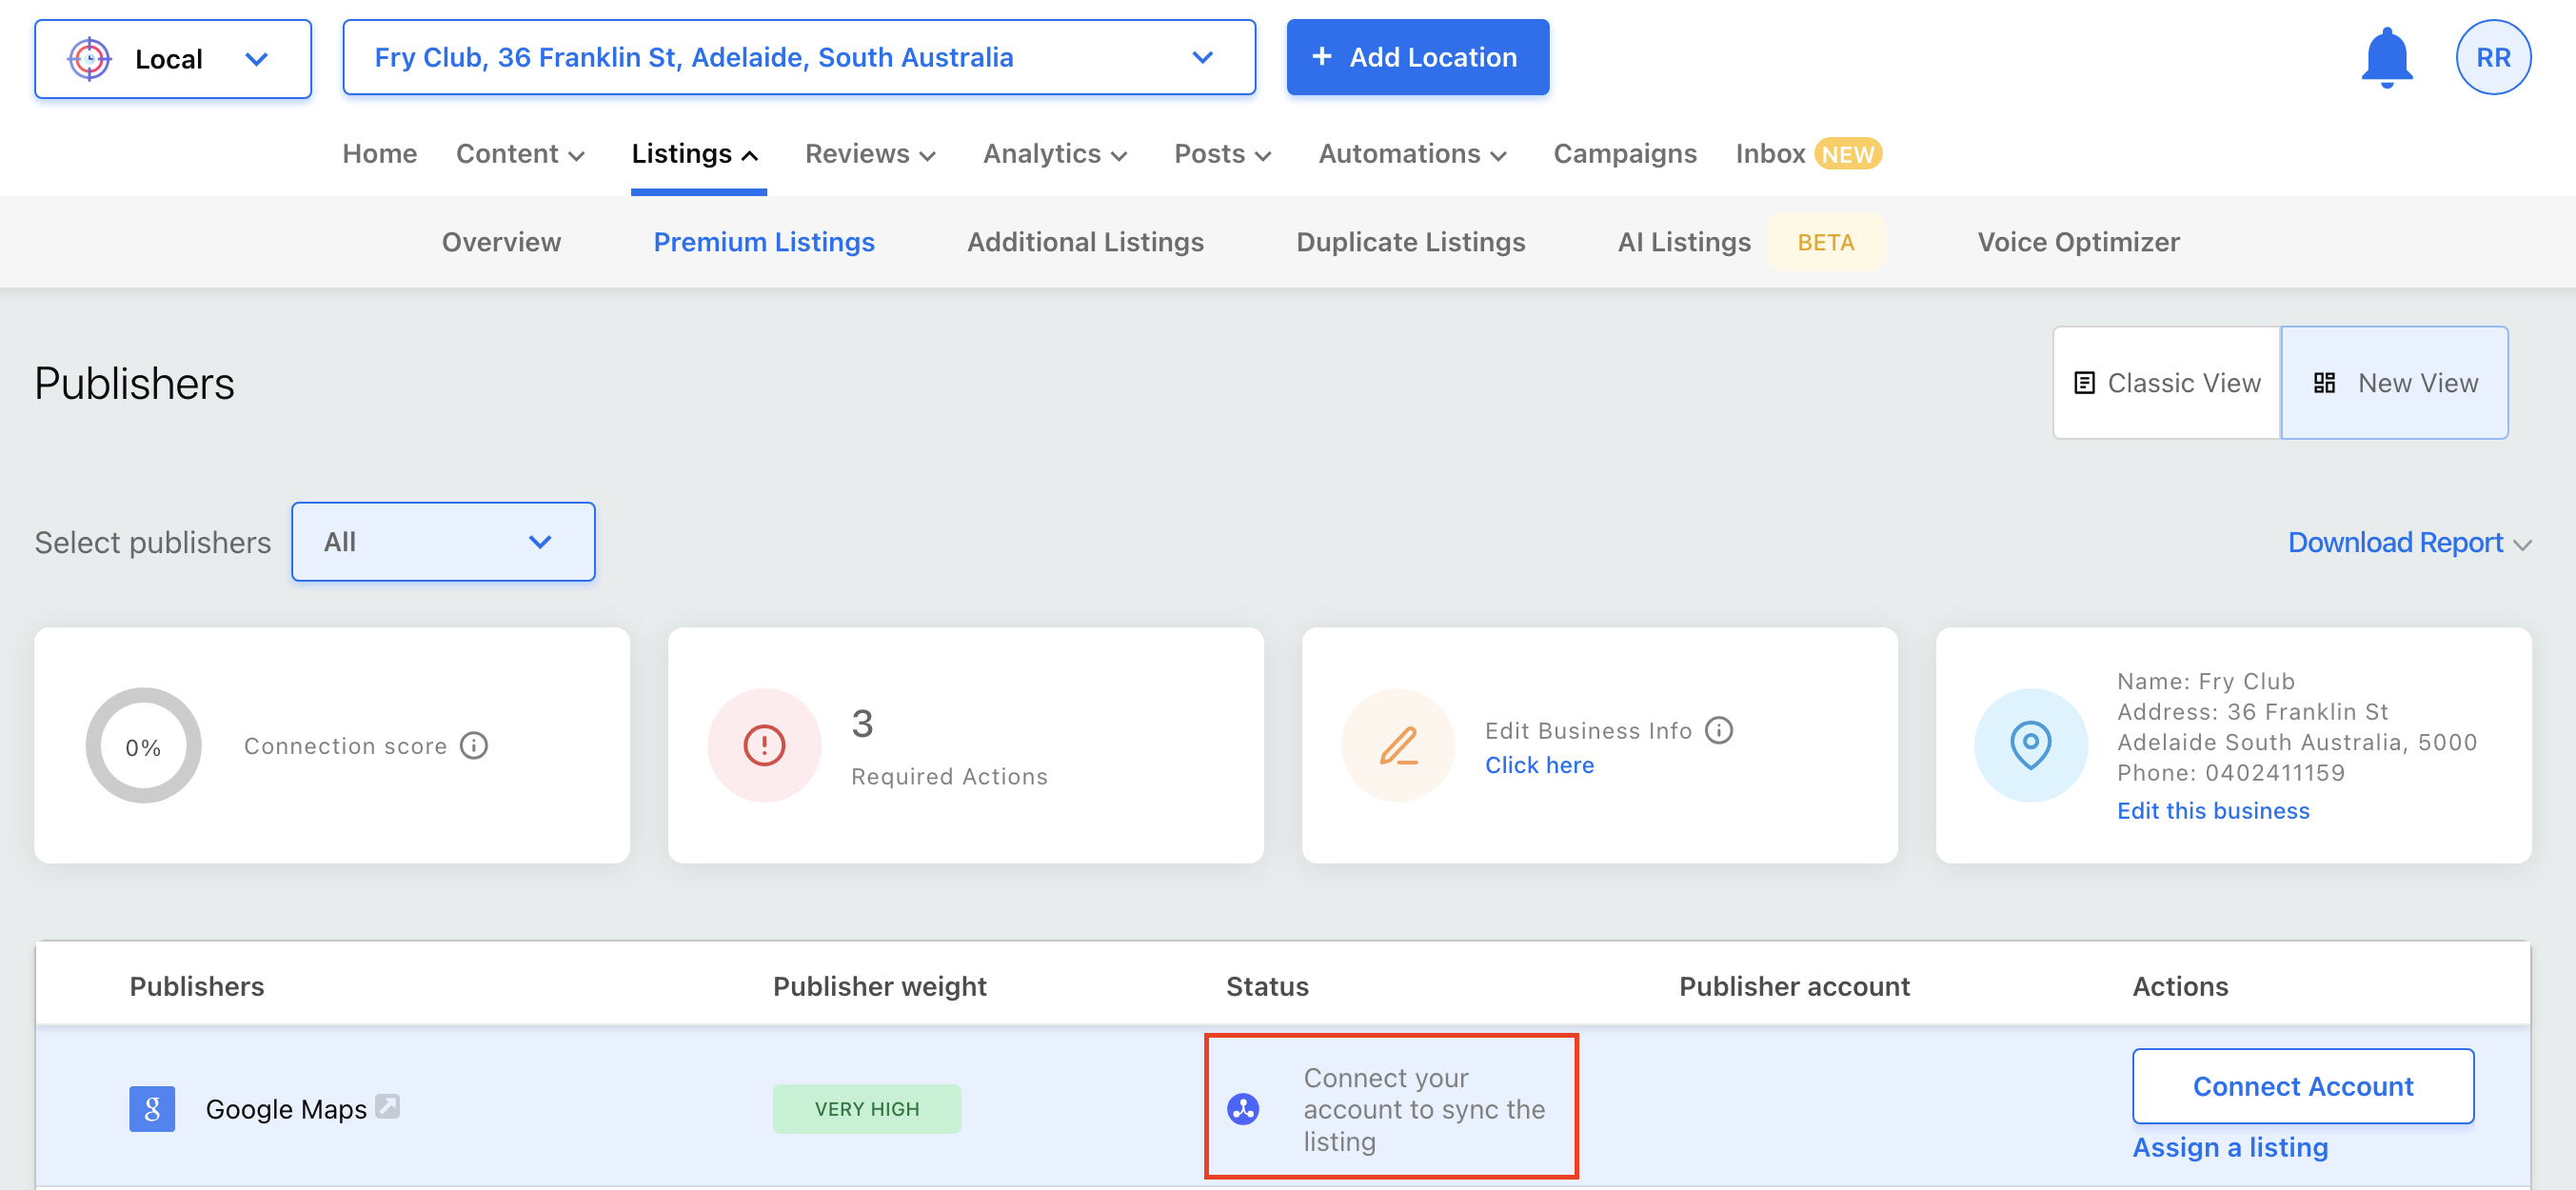Switch to the Overview tab
The image size is (2576, 1190).
501,242
